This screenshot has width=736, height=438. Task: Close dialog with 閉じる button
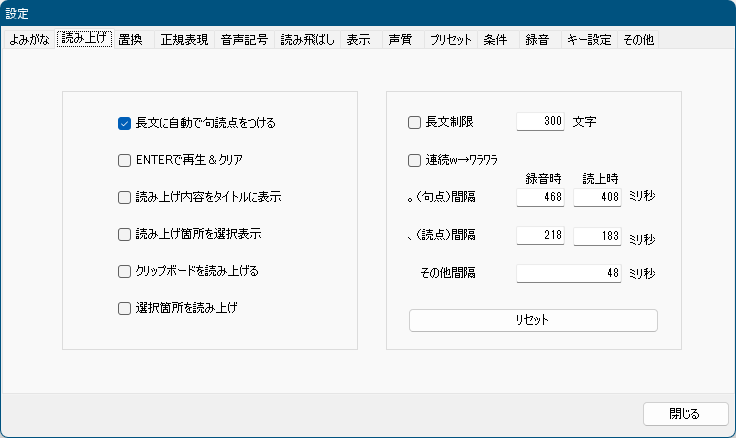pyautogui.click(x=685, y=414)
